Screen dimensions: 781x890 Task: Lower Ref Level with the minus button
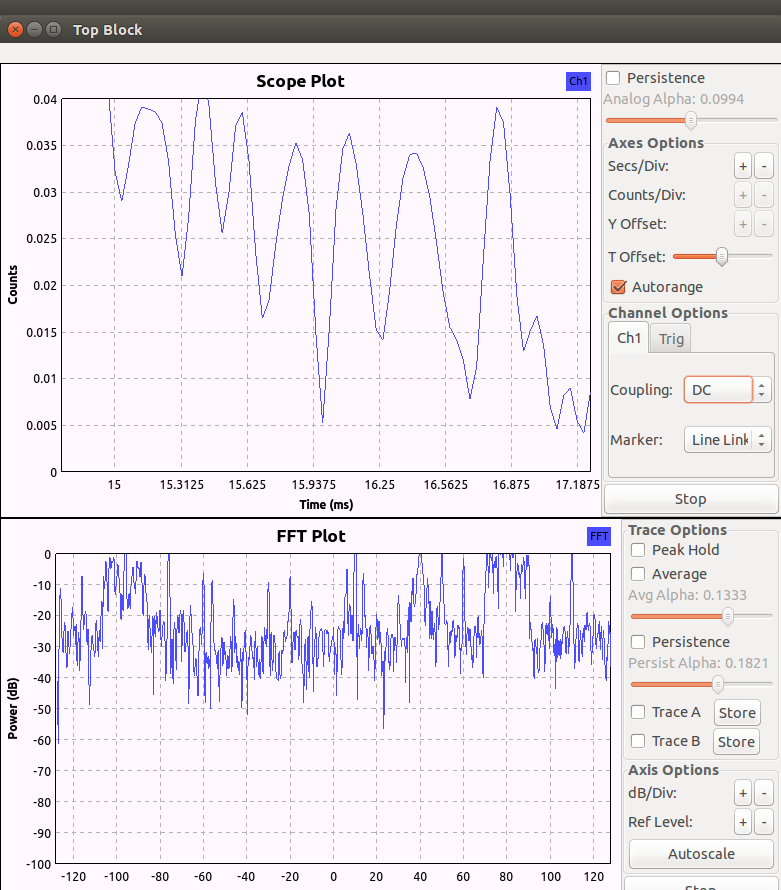(x=763, y=823)
